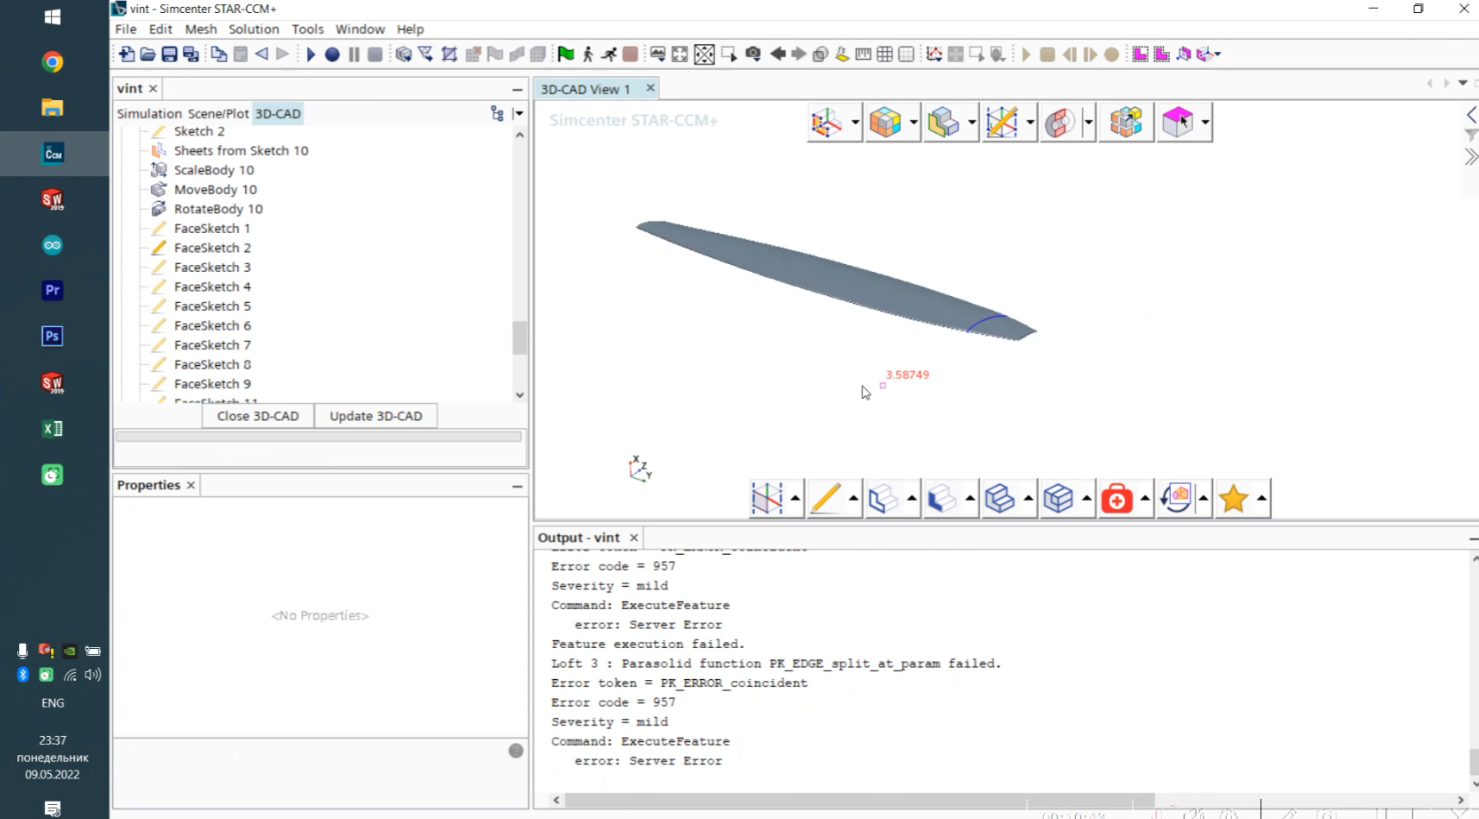Click the sketch plane icon in bottom toolbar
Viewport: 1479px width, 819px height.
(767, 498)
